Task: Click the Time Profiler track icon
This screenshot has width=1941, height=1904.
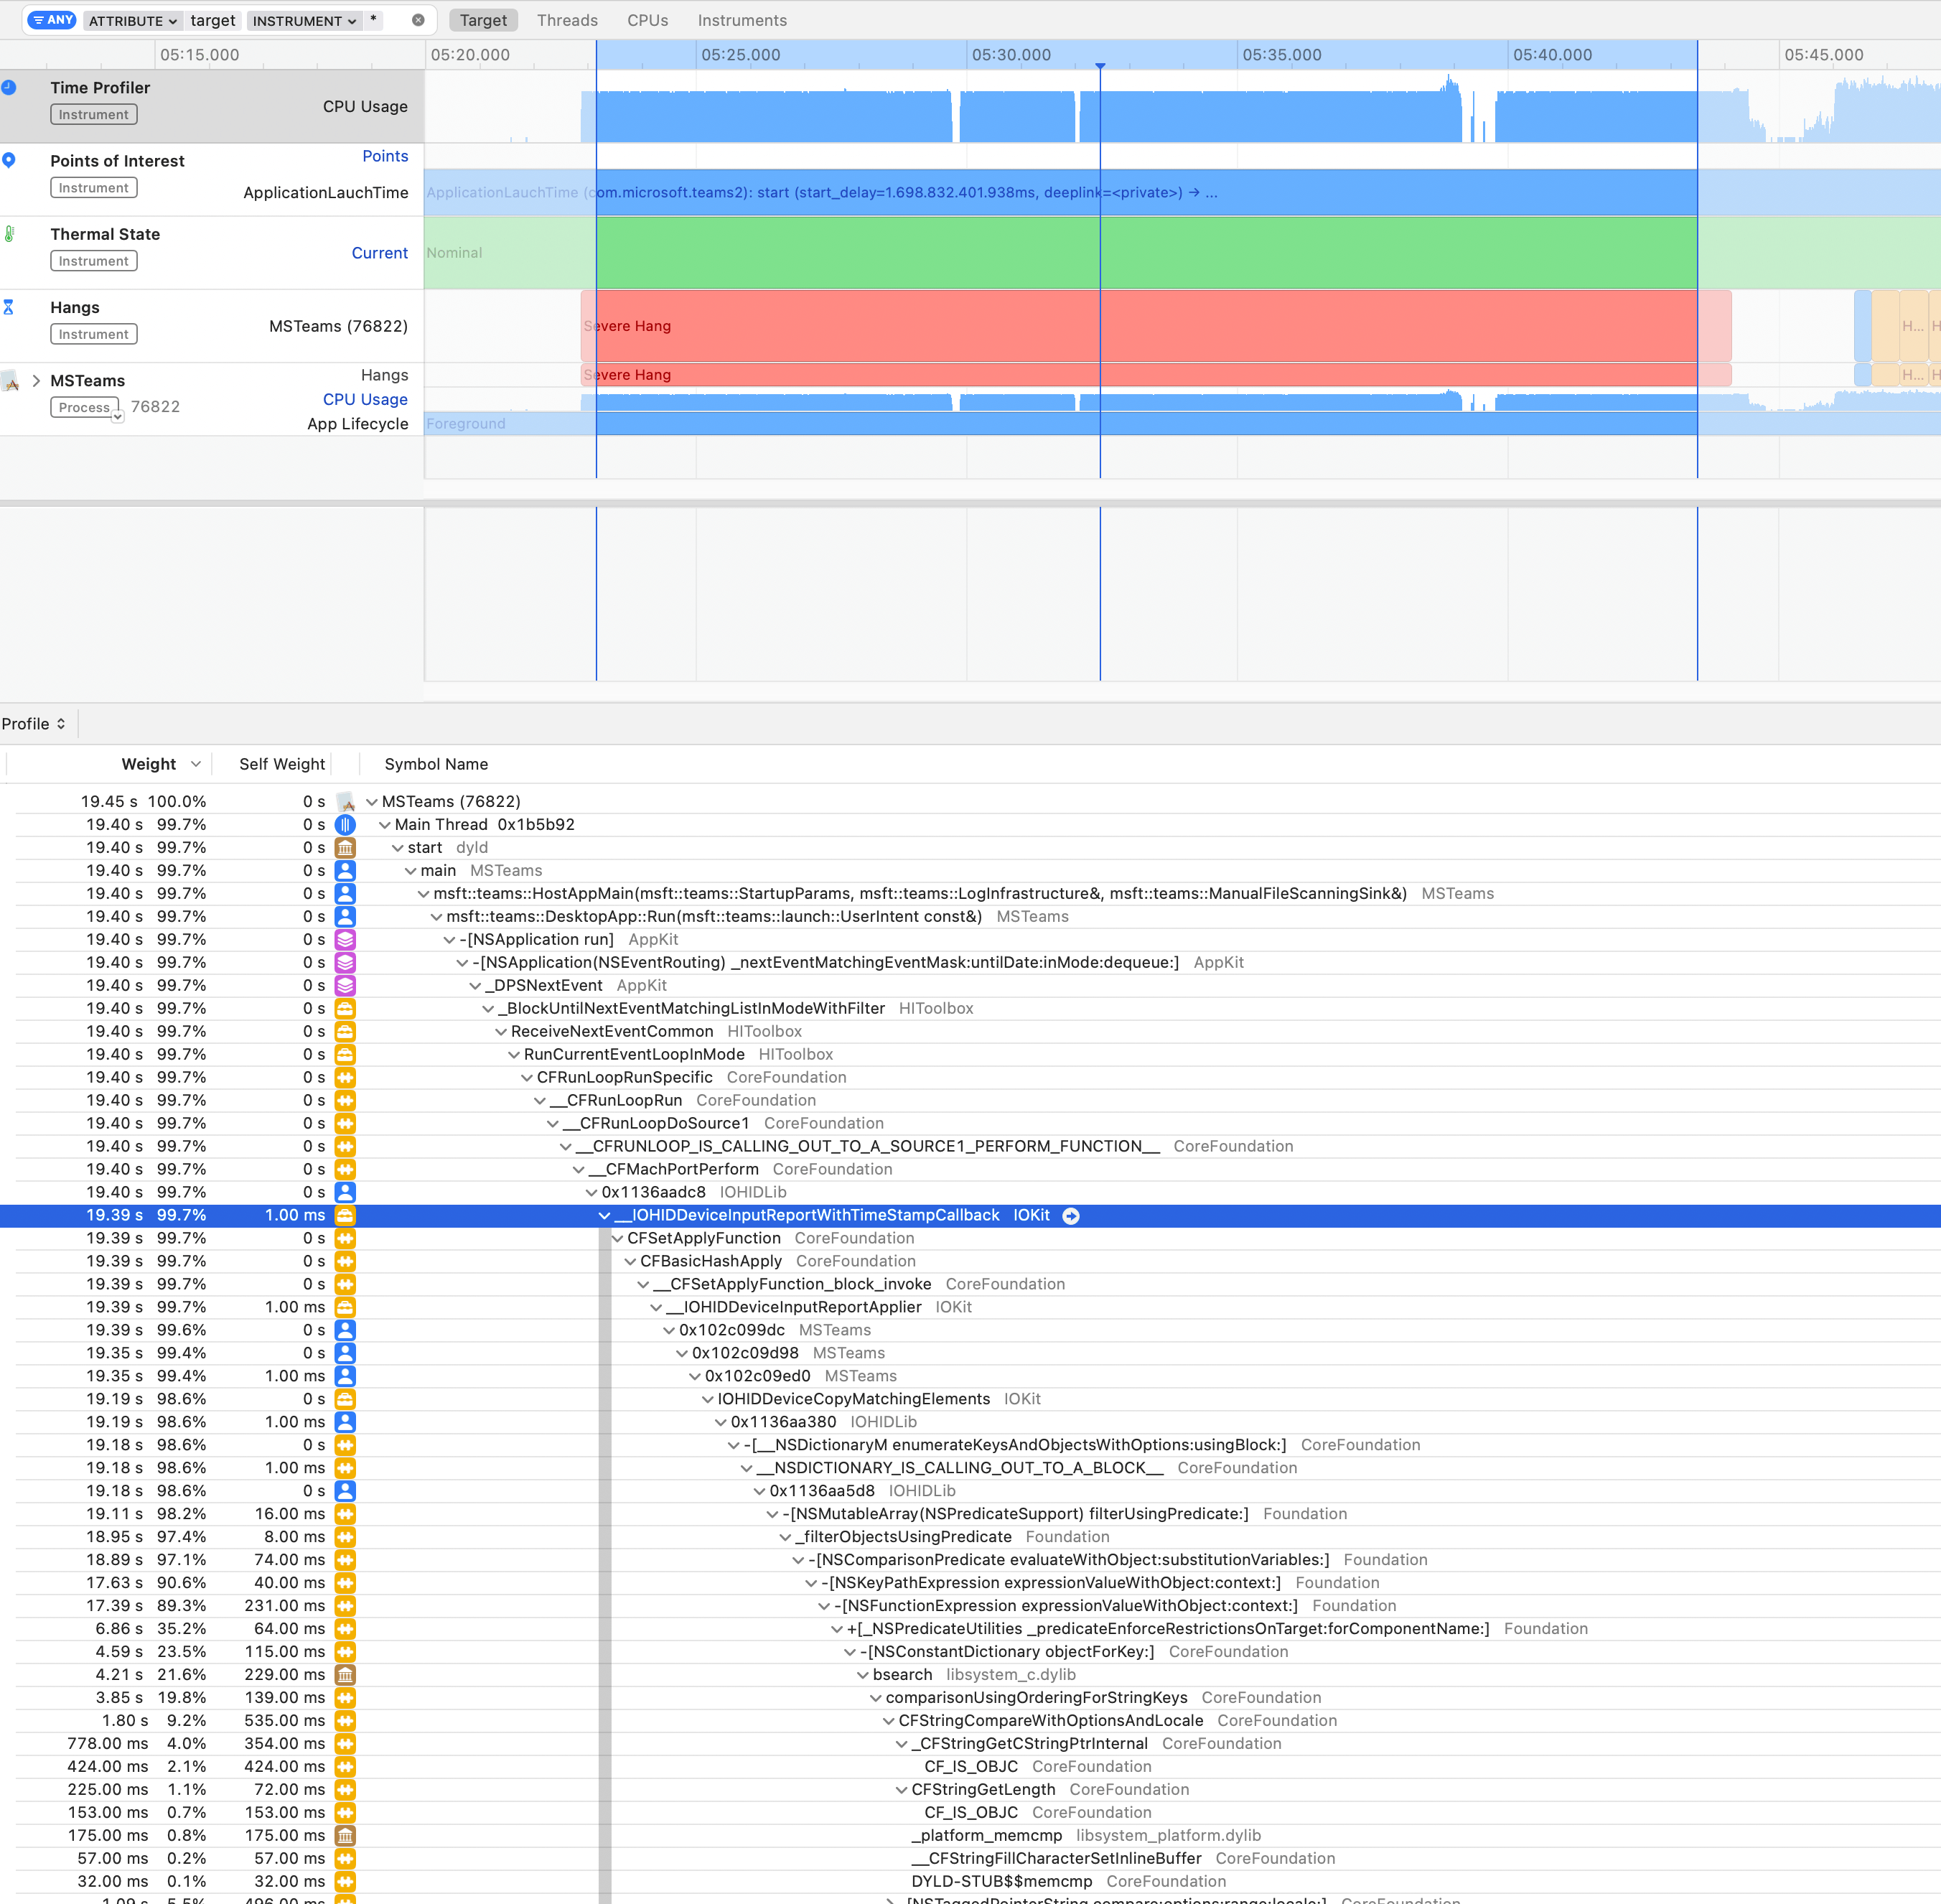Action: point(9,88)
